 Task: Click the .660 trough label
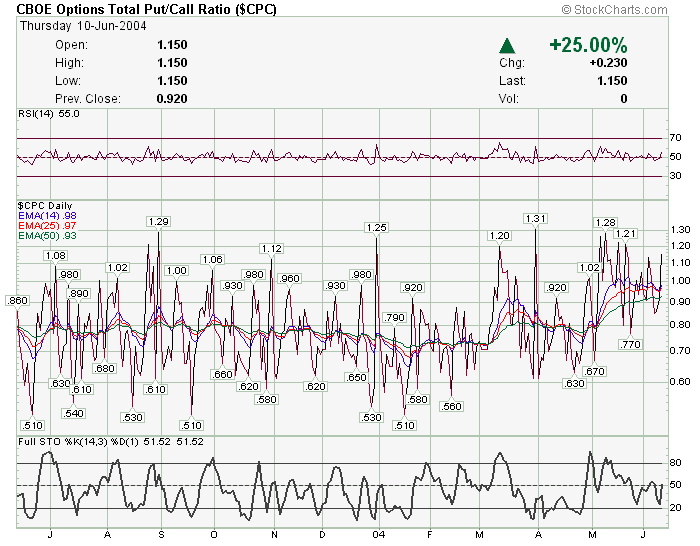tap(222, 375)
